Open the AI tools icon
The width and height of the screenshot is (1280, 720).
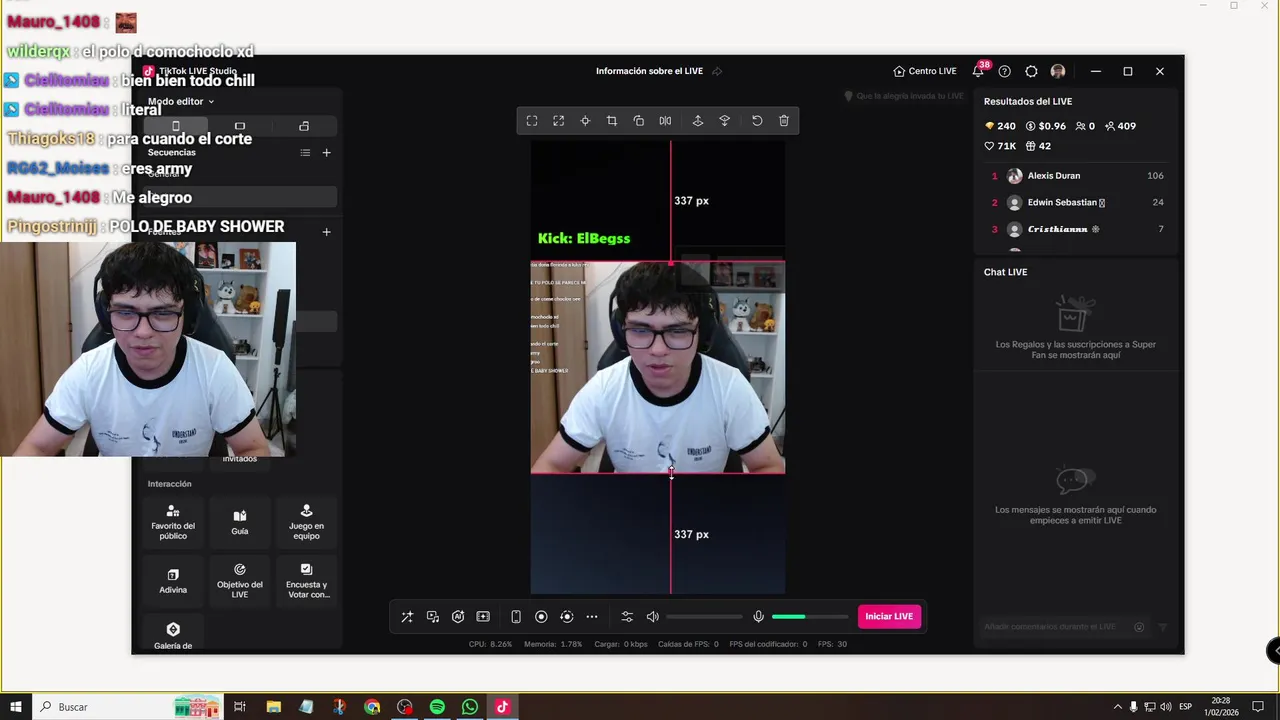(x=458, y=617)
